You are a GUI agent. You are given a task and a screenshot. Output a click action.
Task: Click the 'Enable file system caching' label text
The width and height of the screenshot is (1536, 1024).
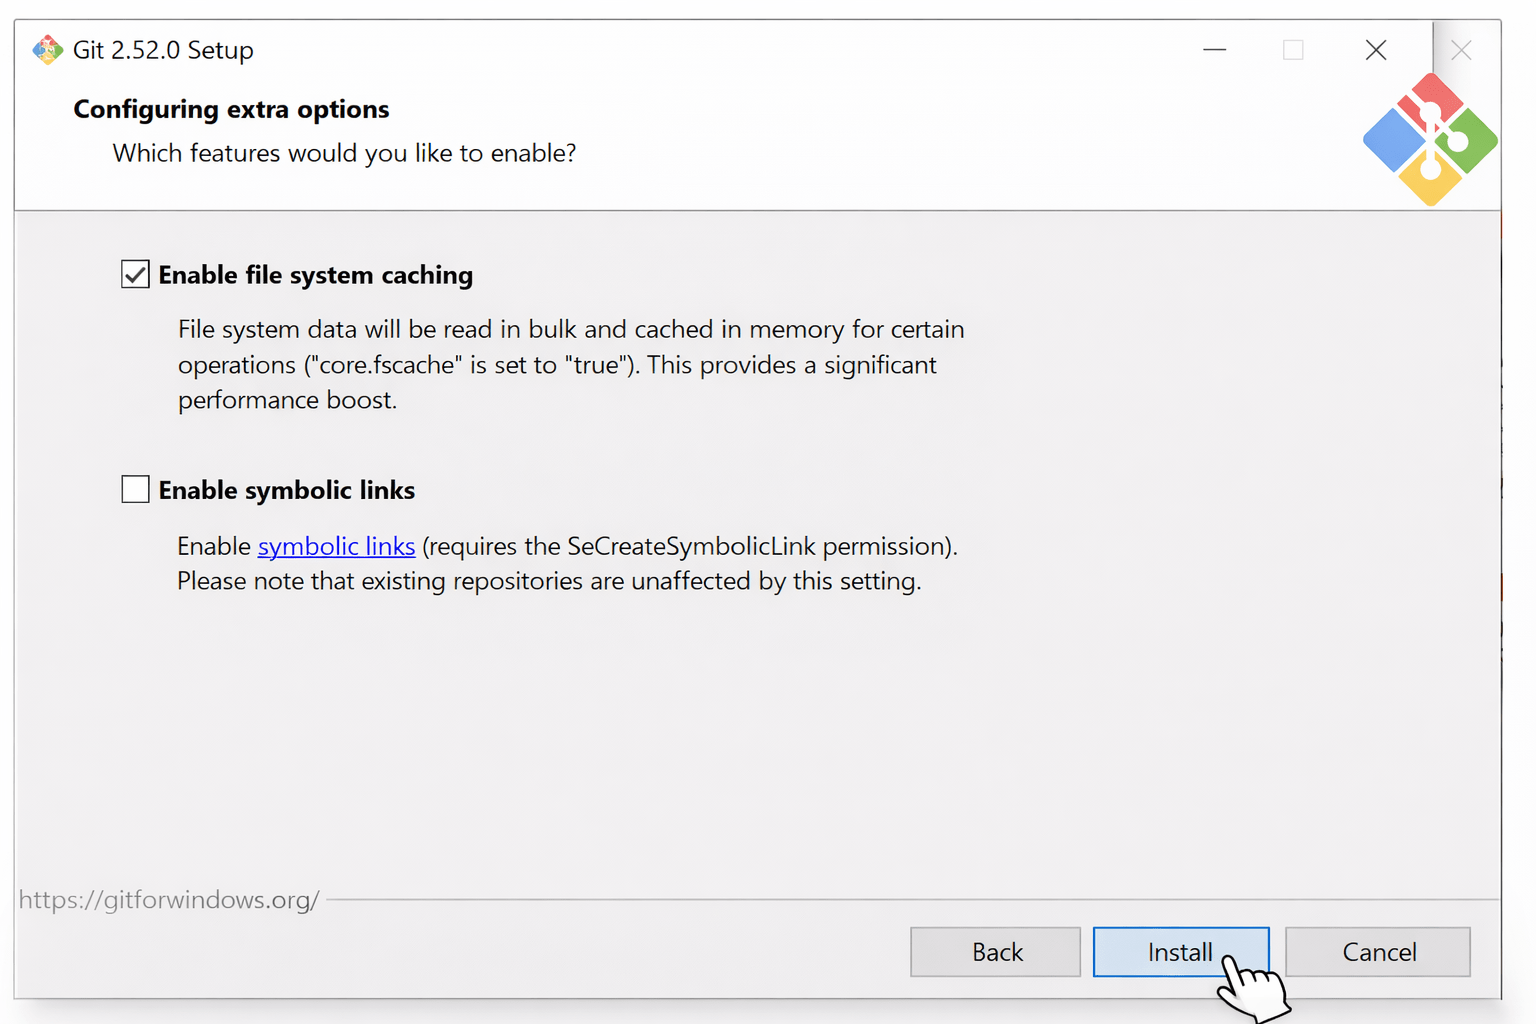[x=316, y=275]
